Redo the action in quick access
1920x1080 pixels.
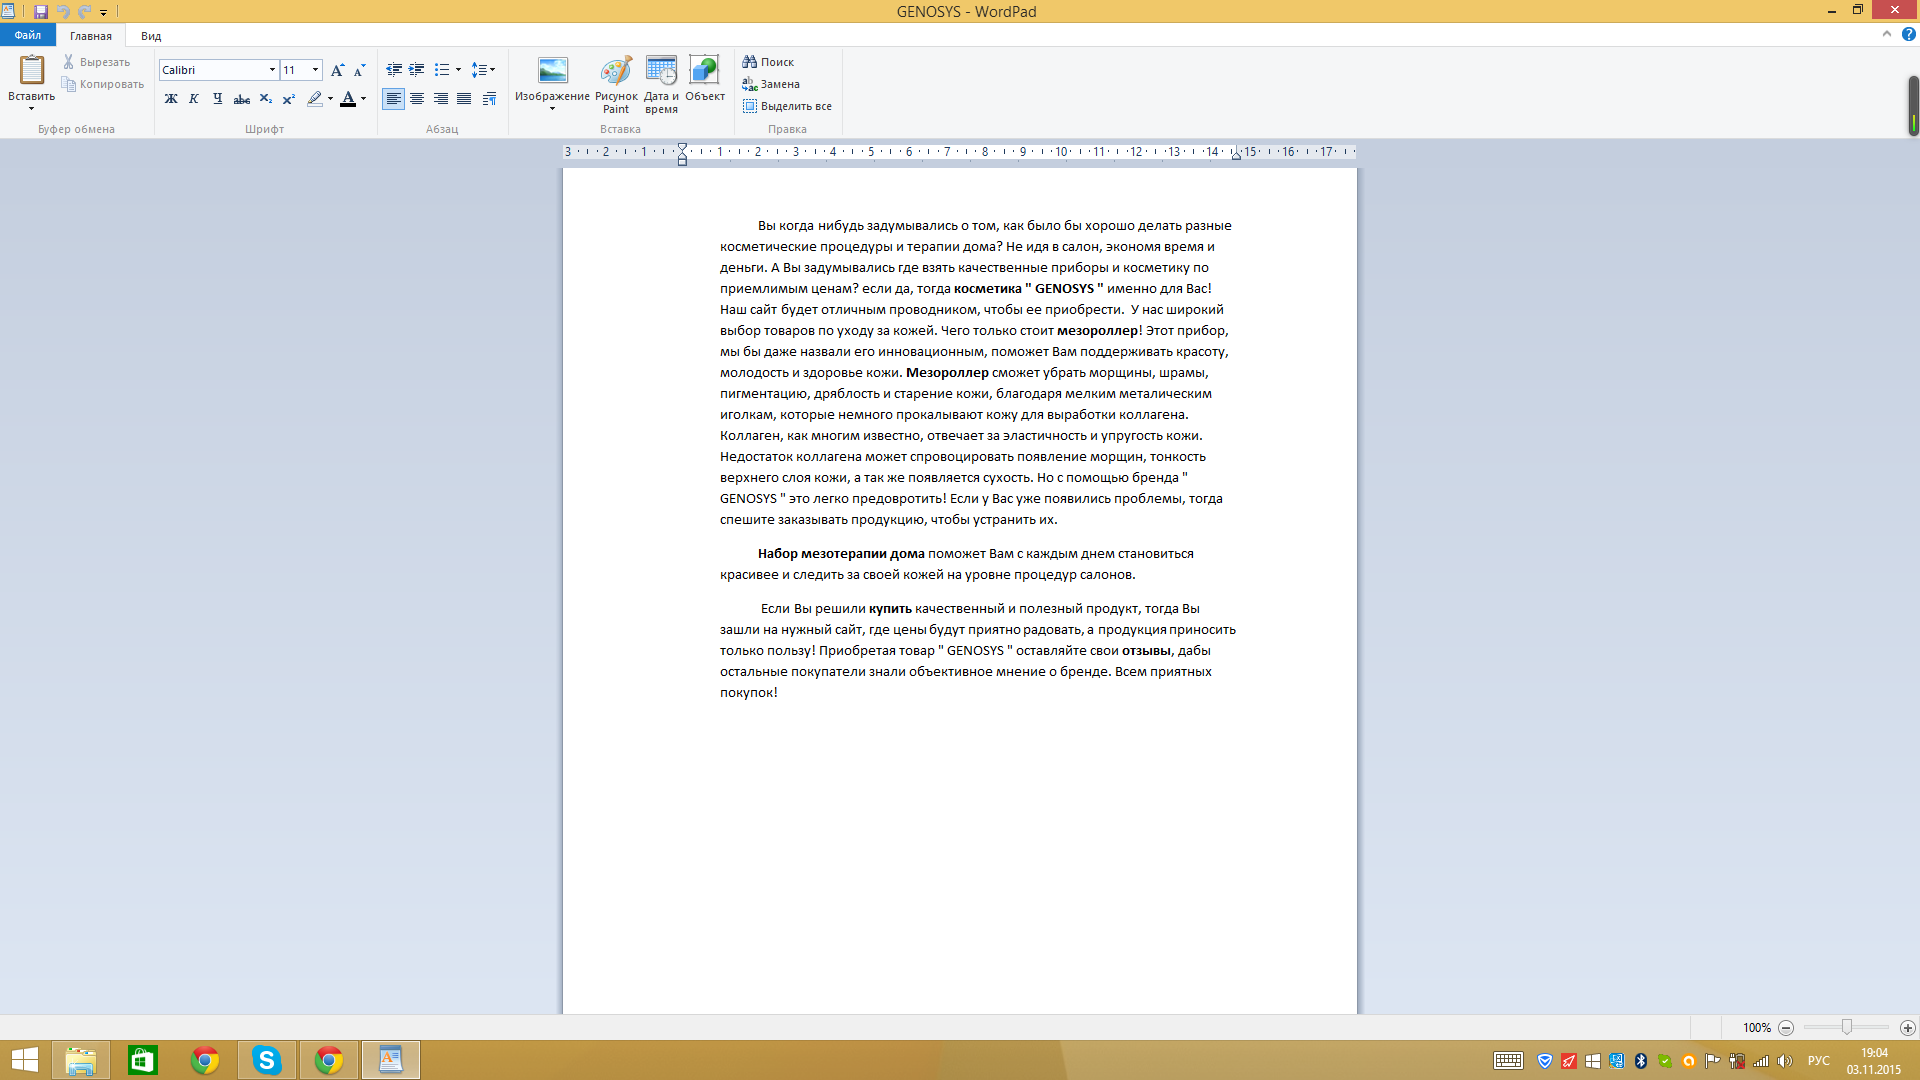coord(85,12)
